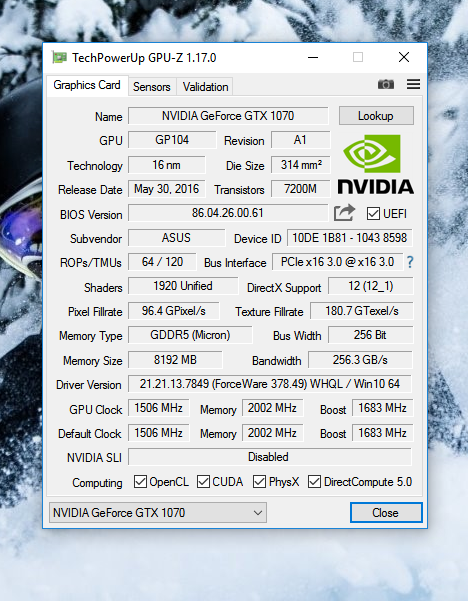Screen dimensions: 468x601
Task: Expand the NVIDIA GeForce GTX 1070 dropdown
Action: (x=158, y=512)
